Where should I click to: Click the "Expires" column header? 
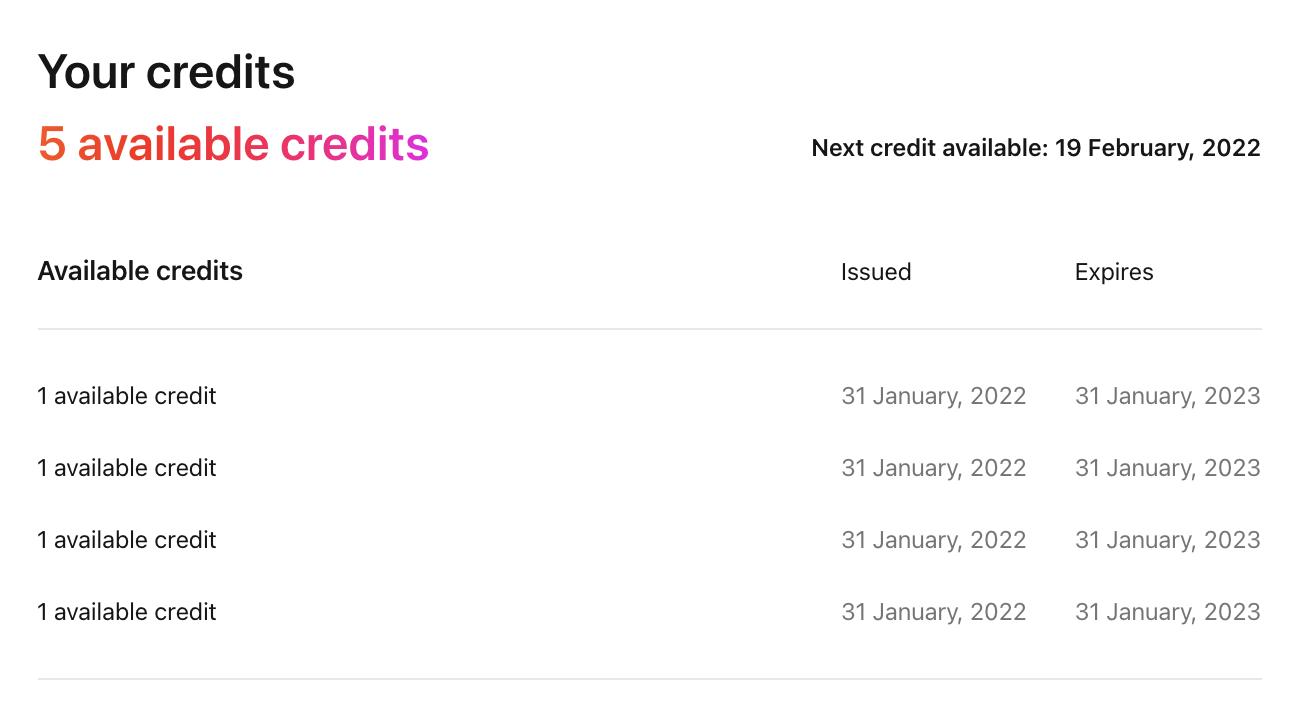[1114, 272]
